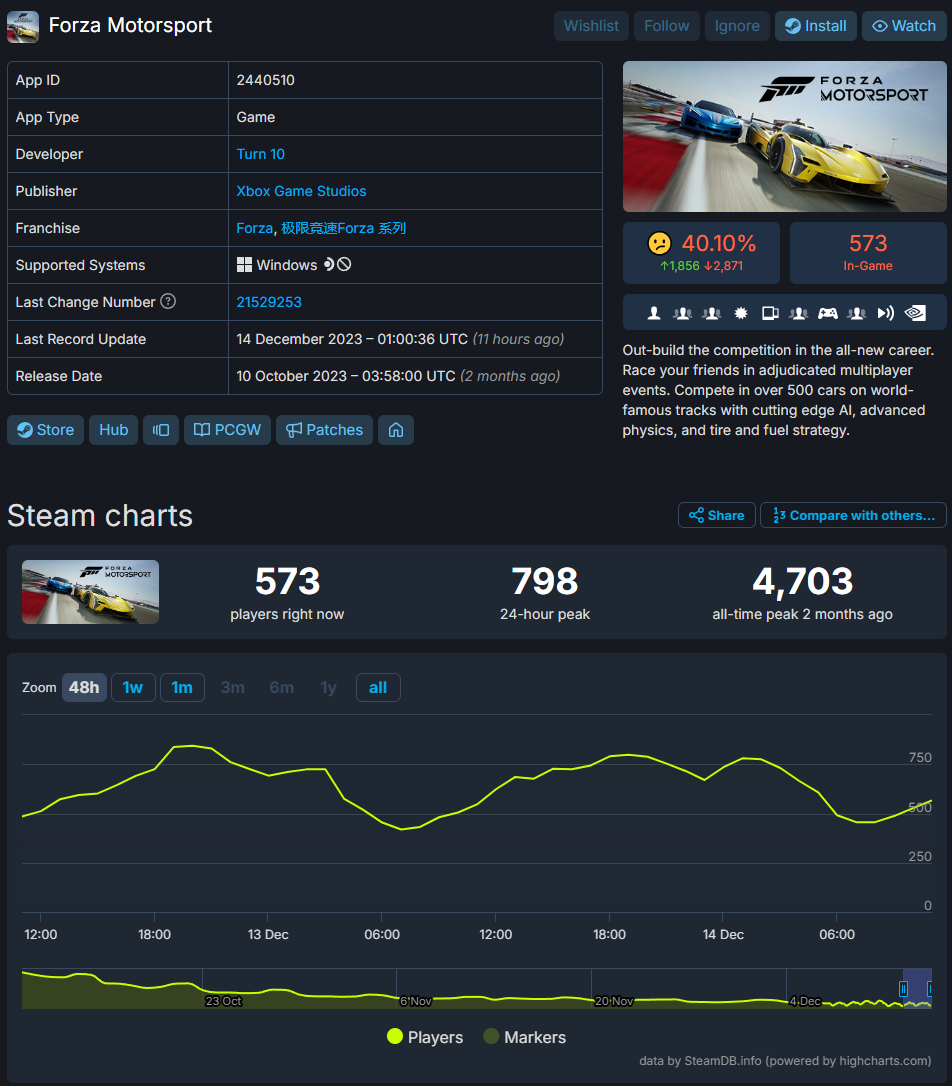
Task: Open Compare with others dialog
Action: click(x=853, y=515)
